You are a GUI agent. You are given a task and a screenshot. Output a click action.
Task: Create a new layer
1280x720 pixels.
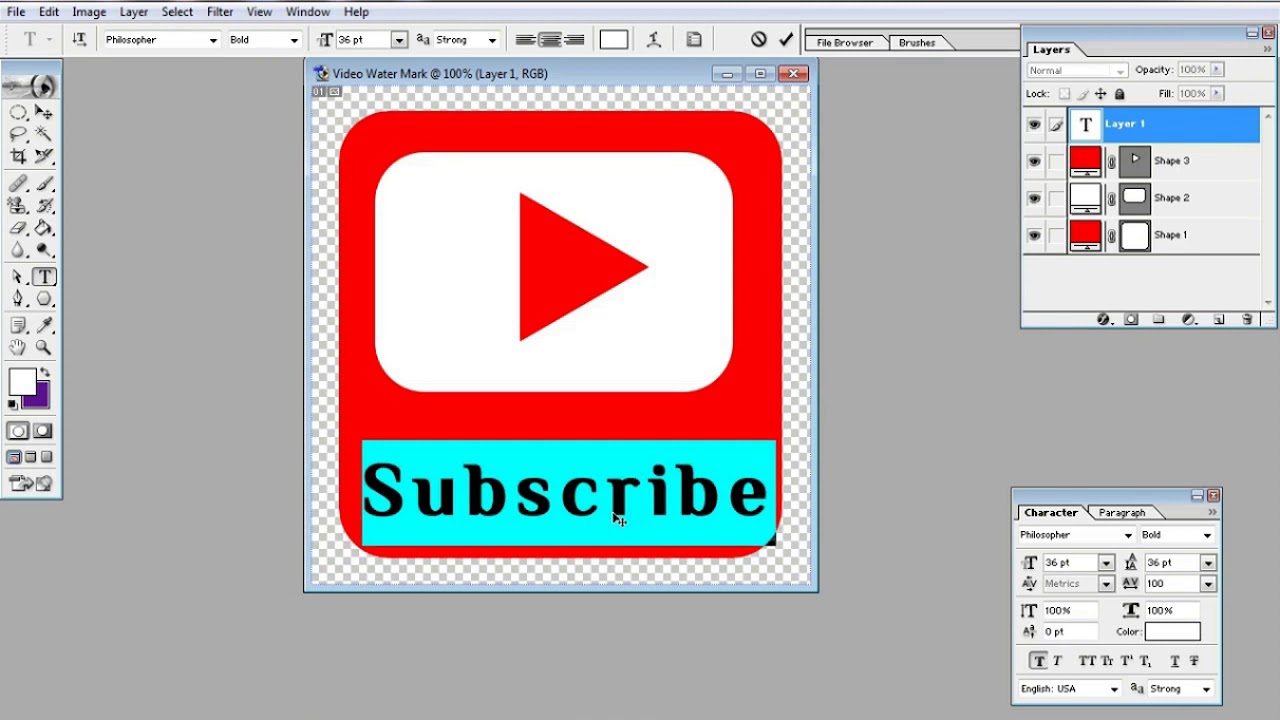click(x=1219, y=319)
